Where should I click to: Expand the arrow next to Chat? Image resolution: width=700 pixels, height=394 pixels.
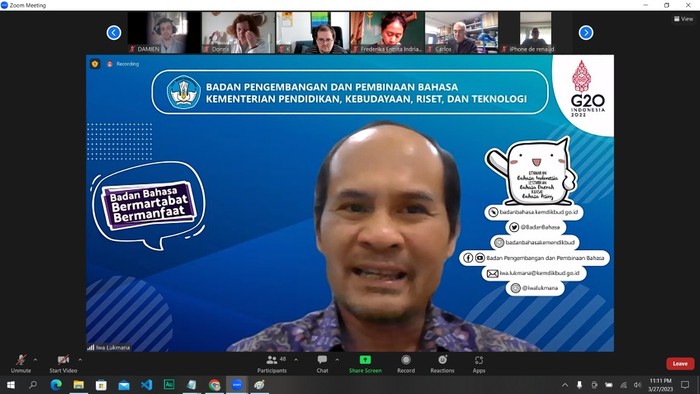pyautogui.click(x=337, y=360)
